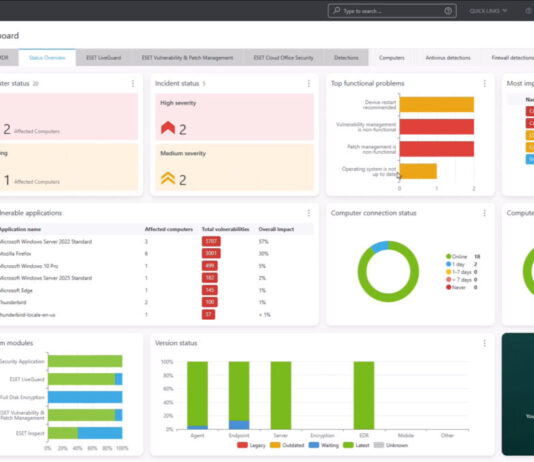
Task: Click the blue Waiting part of Endpoint column
Action: (239, 425)
